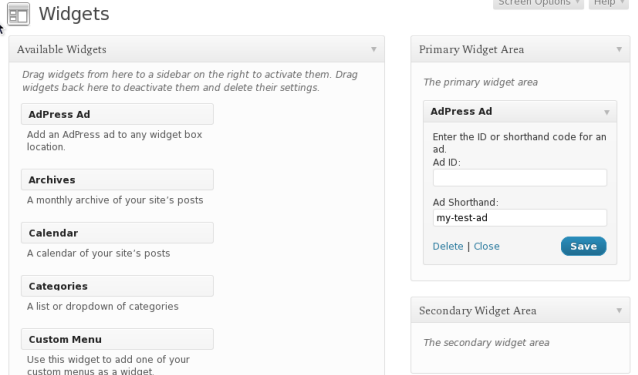This screenshot has height=375, width=638.
Task: Select the Calendar widget bar
Action: coord(117,233)
